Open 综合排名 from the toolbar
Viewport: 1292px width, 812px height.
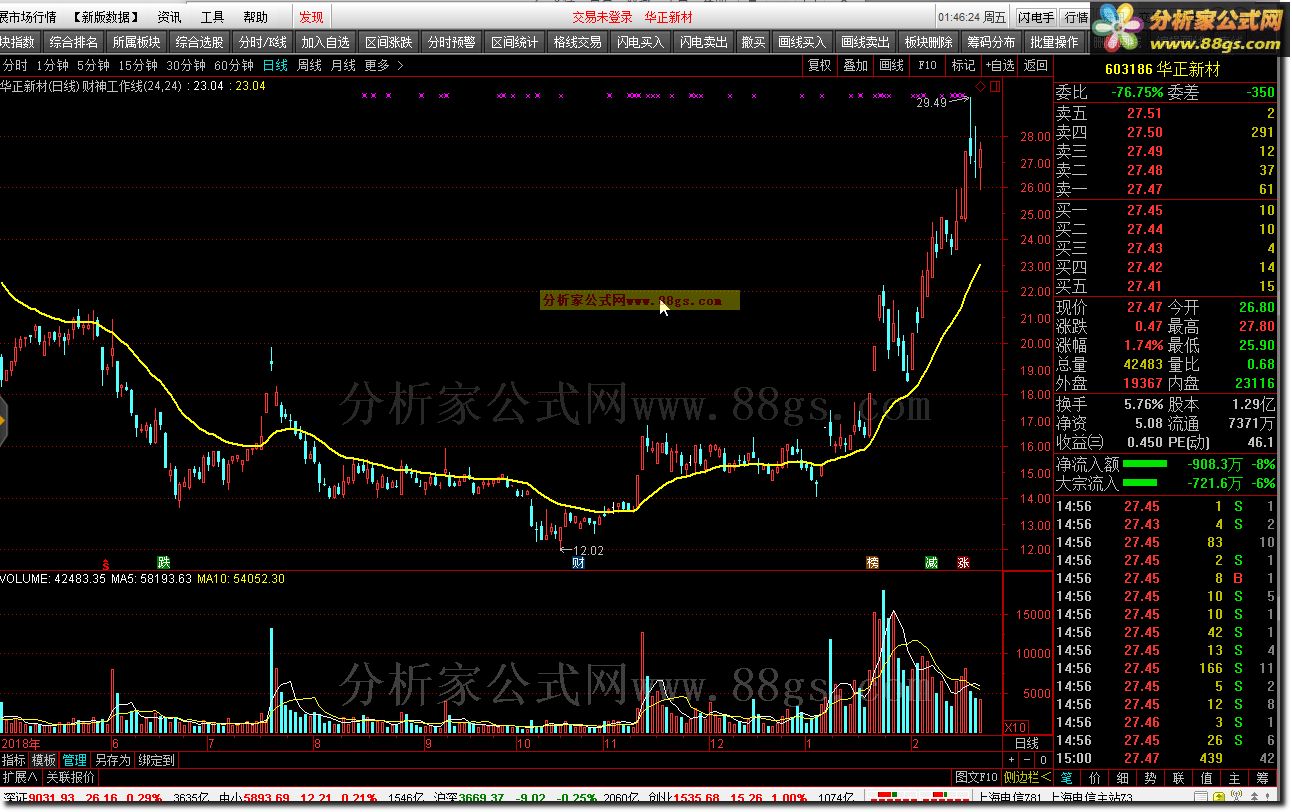point(74,42)
